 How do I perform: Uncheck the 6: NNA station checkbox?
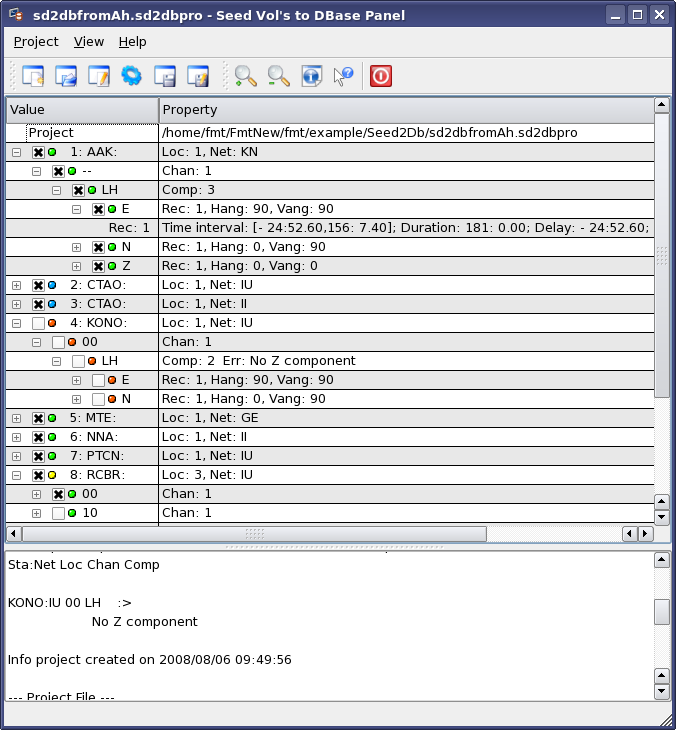point(38,437)
